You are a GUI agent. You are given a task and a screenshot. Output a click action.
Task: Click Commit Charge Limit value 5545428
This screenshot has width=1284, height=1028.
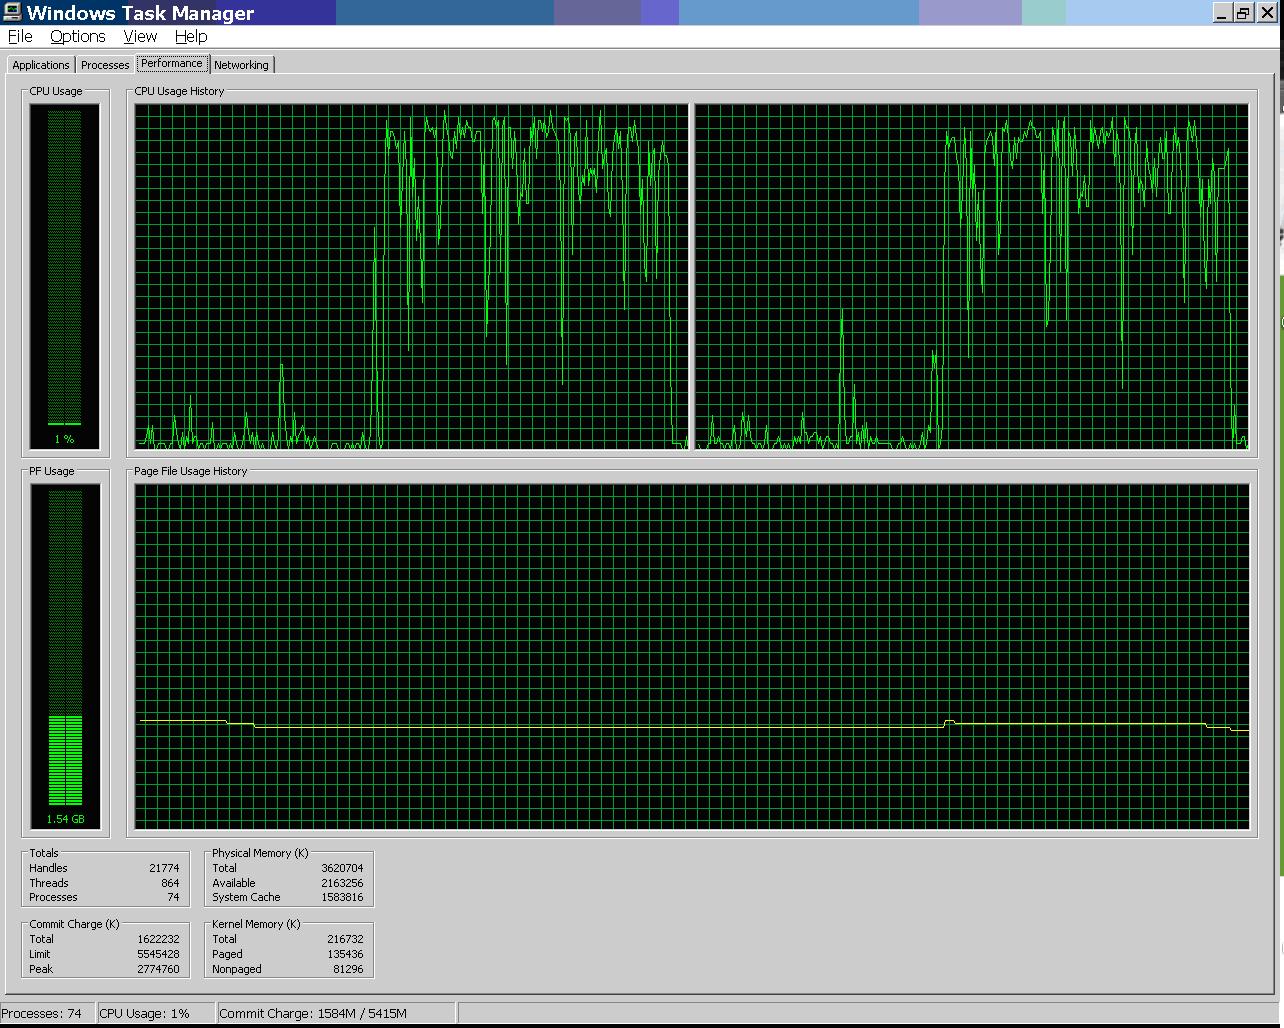(x=159, y=954)
